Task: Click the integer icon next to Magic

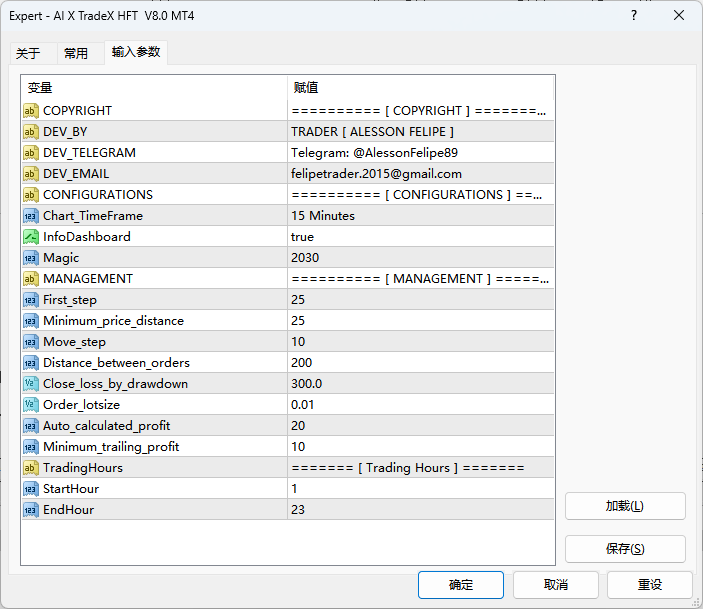Action: tap(30, 258)
